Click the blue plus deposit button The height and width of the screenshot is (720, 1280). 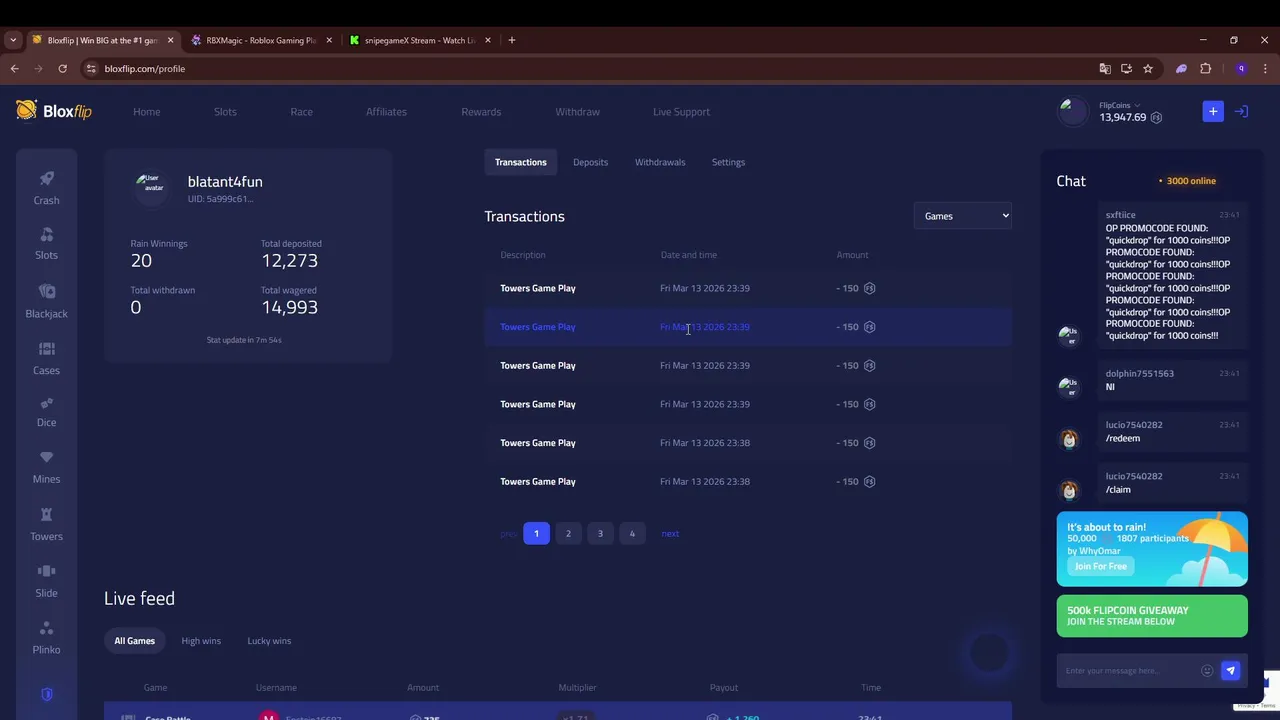[1213, 111]
